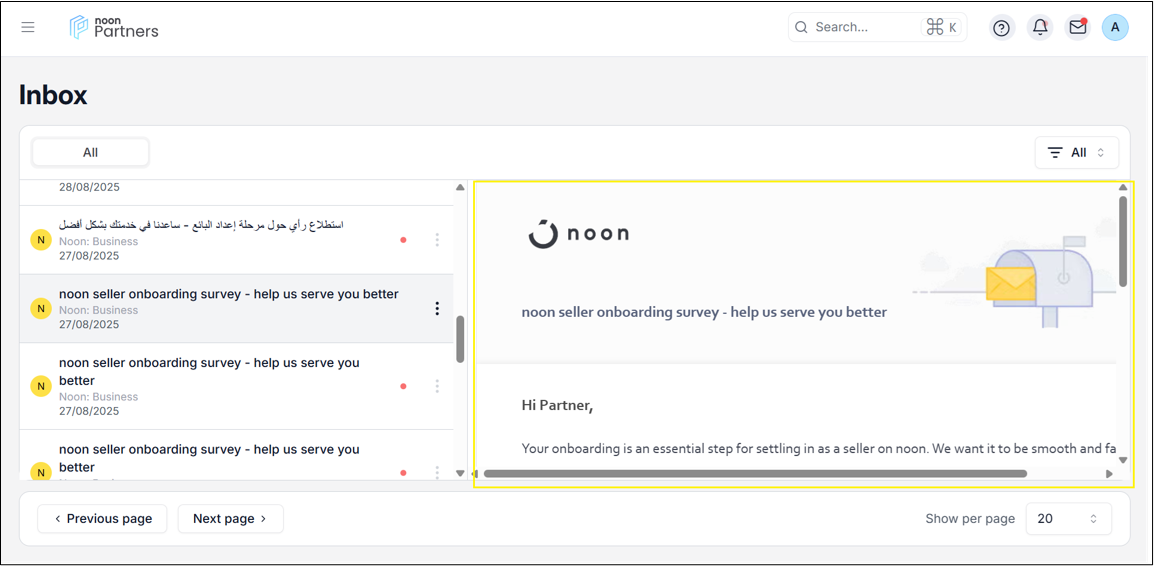Screen dimensions: 1154x566
Task: Open the All filter dropdown
Action: click(x=1077, y=152)
